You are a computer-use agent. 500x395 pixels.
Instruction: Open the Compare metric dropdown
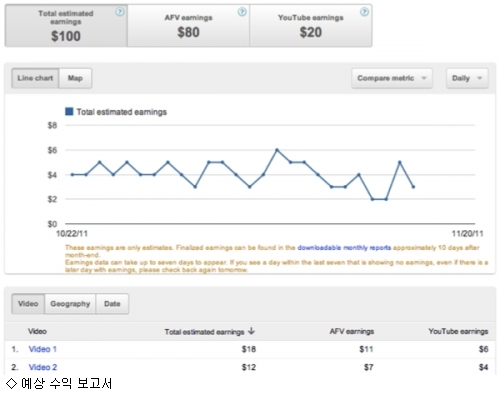pyautogui.click(x=392, y=78)
